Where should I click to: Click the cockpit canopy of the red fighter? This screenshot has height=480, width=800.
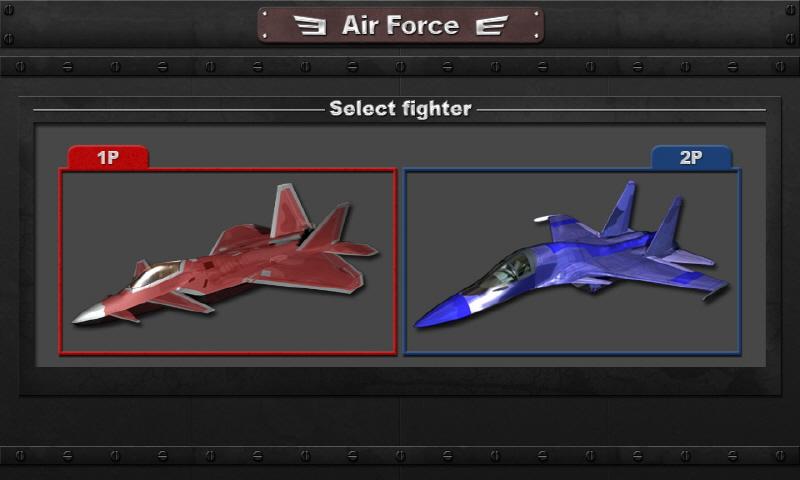[157, 273]
